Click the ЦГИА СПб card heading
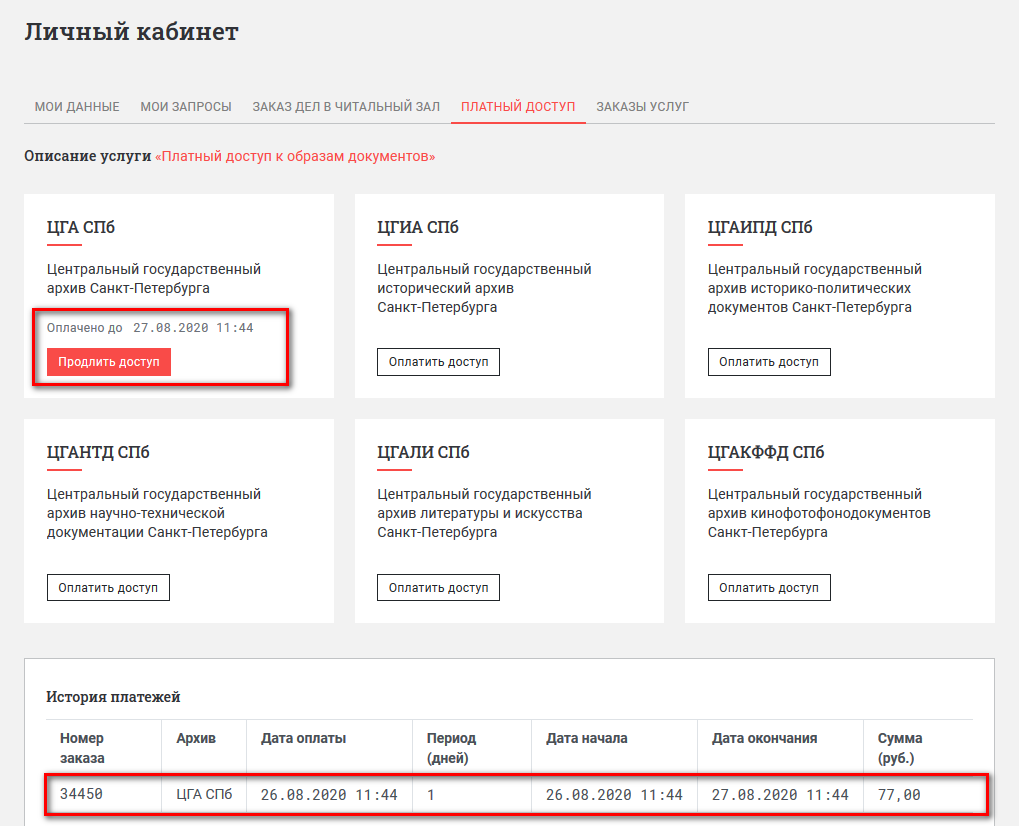Screen dimensions: 1019x826 click(x=418, y=227)
